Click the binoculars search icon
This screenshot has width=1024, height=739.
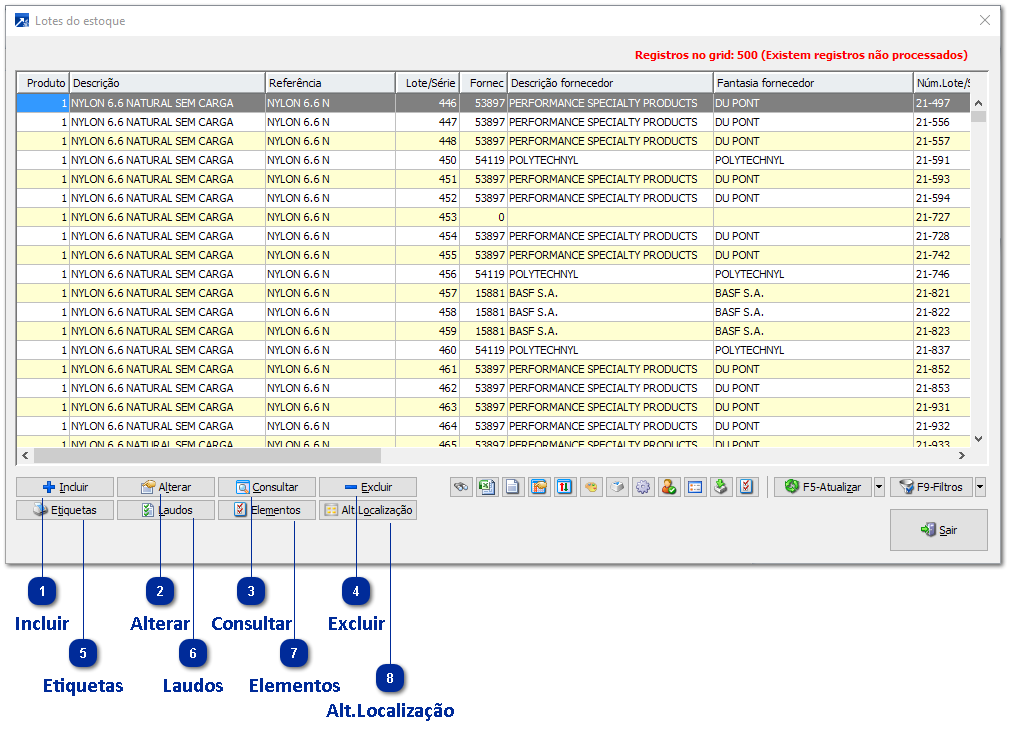tap(461, 487)
